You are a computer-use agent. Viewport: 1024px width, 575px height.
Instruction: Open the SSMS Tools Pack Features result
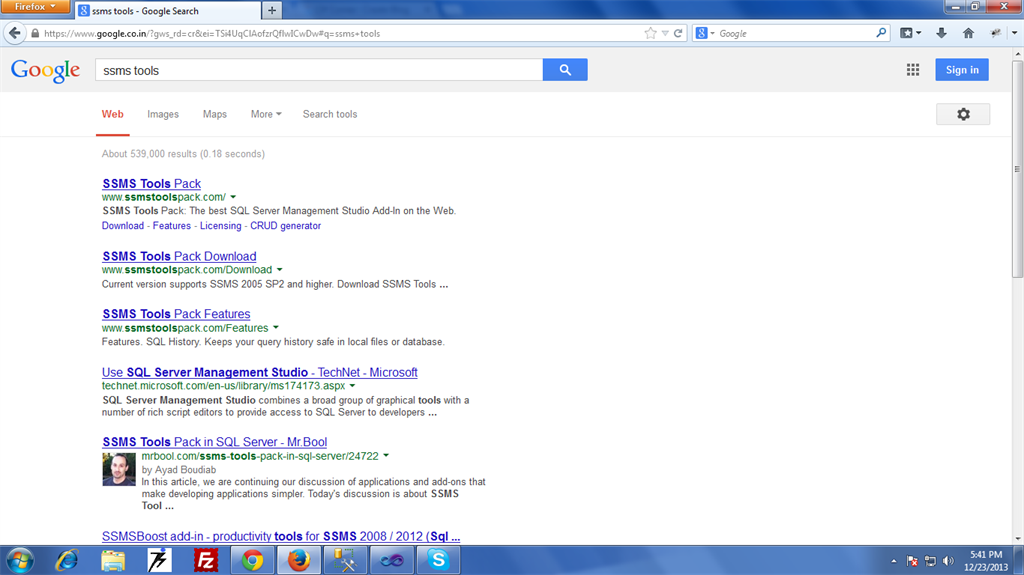point(176,314)
